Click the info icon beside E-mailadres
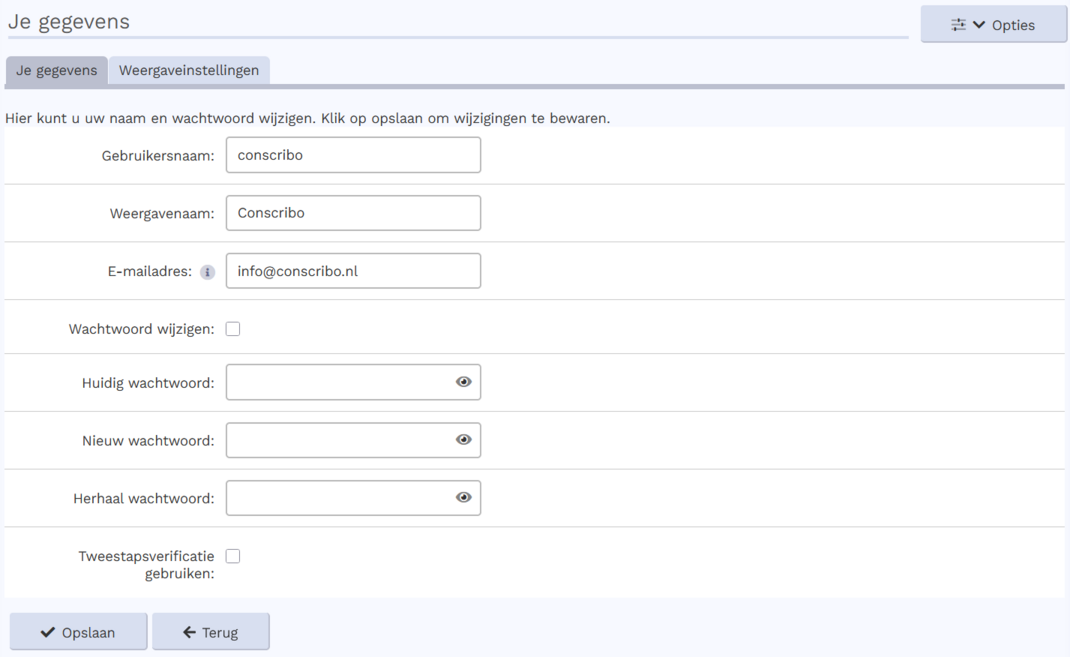Screen dimensions: 1070x657 coord(207,272)
